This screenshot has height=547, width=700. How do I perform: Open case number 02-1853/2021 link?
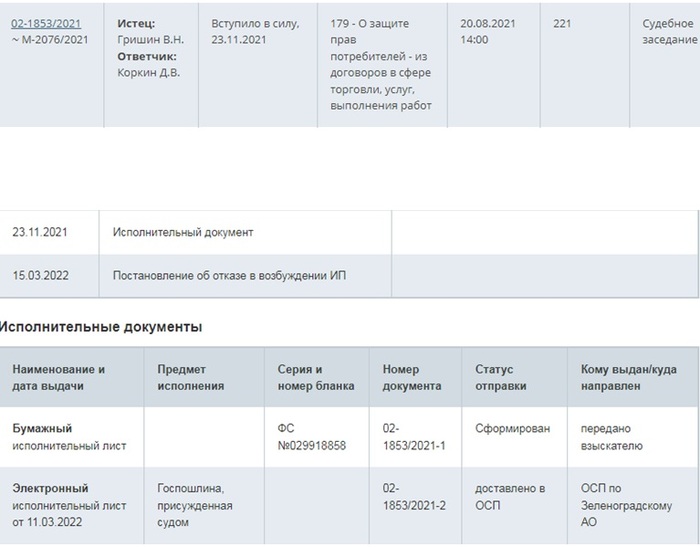coord(46,22)
